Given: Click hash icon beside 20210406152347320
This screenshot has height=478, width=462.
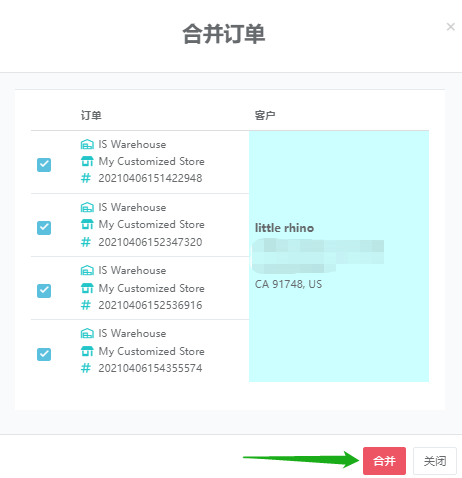Looking at the screenshot, I should tap(86, 242).
